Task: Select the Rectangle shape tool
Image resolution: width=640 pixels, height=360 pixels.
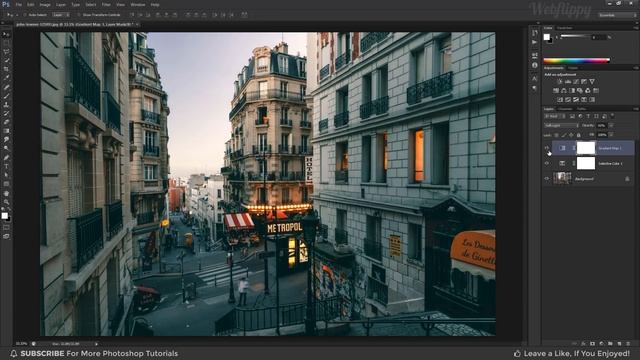Action: 6,184
